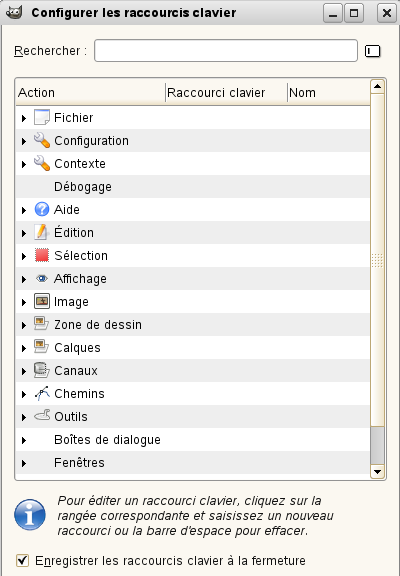Select the Fenêtres row label
Viewport: 400px width, 576px height.
(79, 462)
